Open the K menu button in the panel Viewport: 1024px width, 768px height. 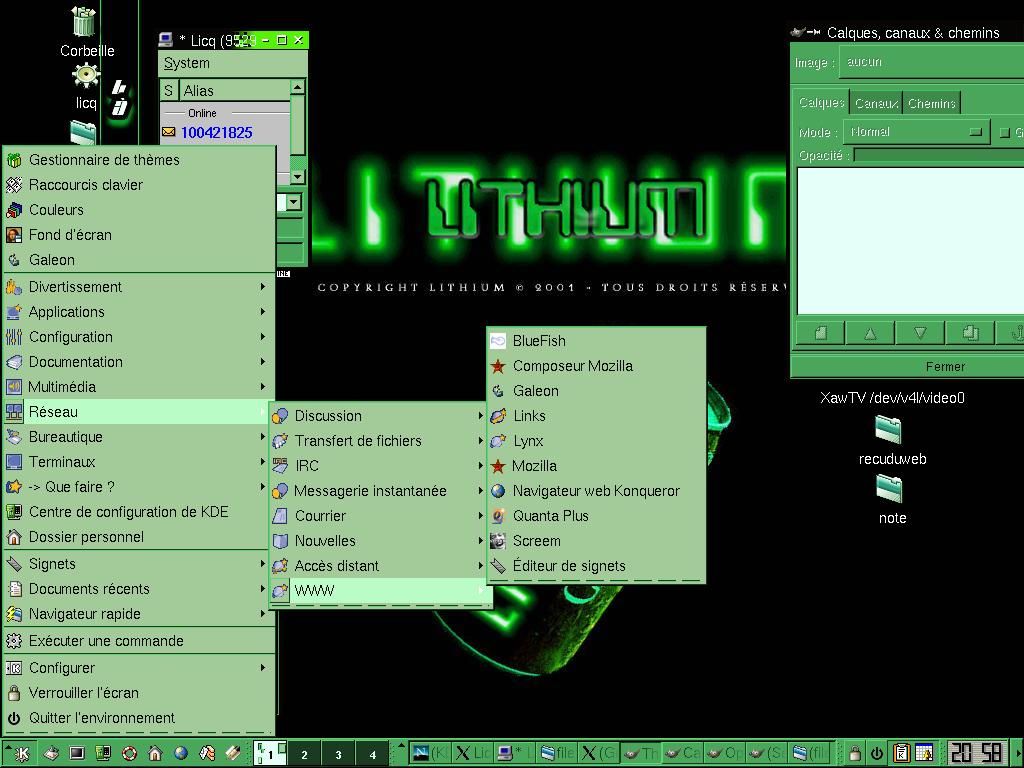22,754
